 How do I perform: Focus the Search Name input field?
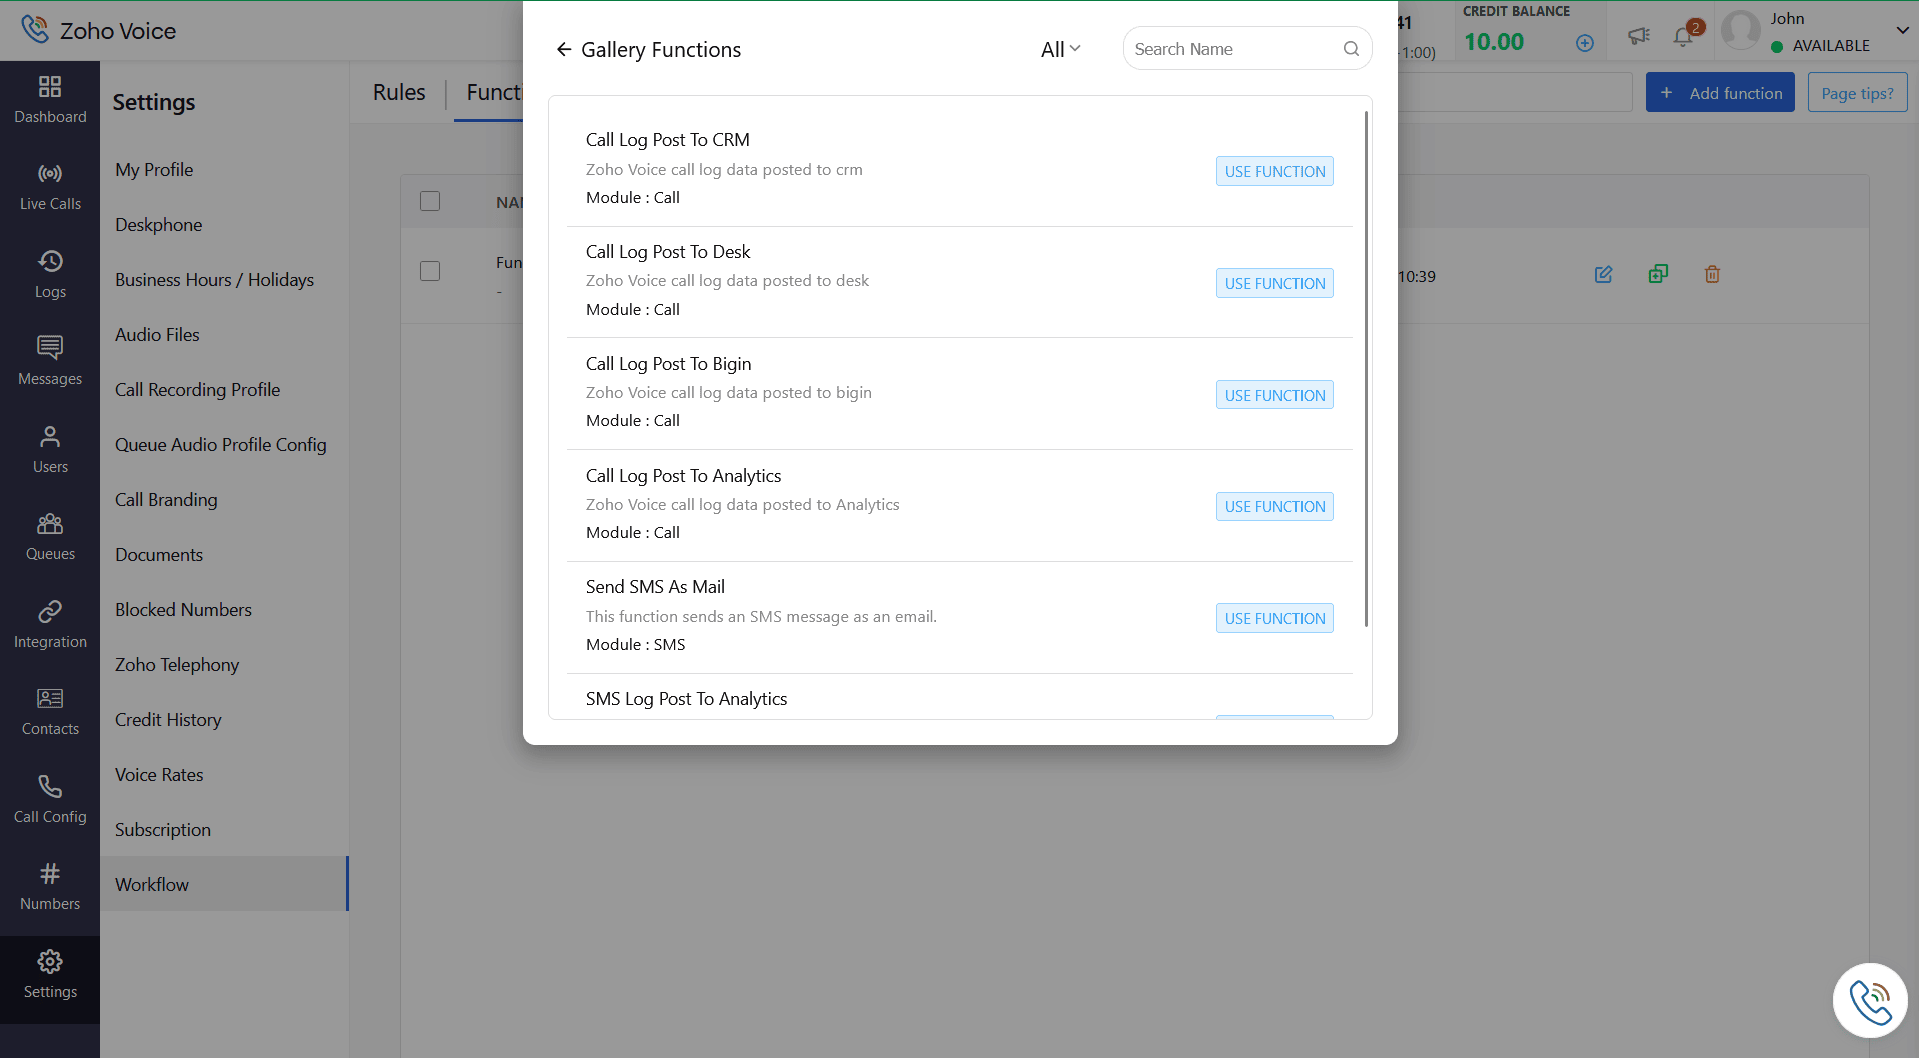pos(1233,49)
